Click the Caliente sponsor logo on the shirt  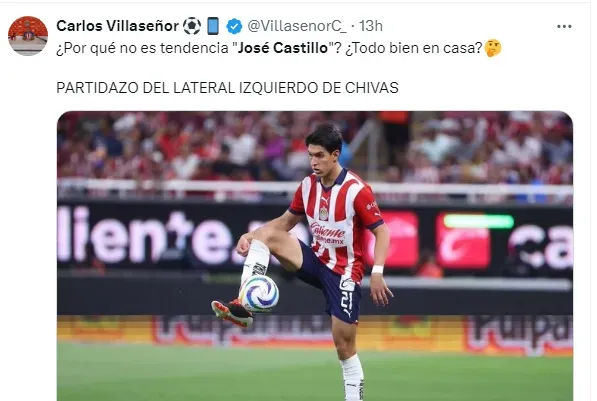coord(327,232)
